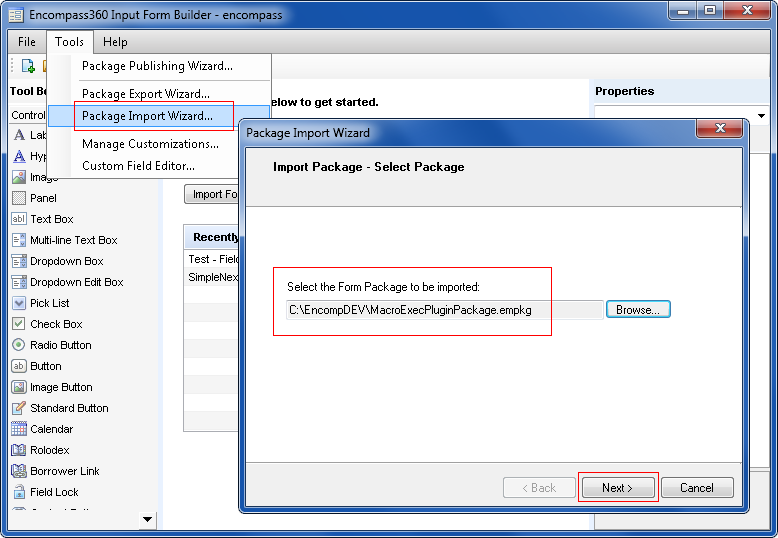Select the Rolodex control

coord(49,450)
